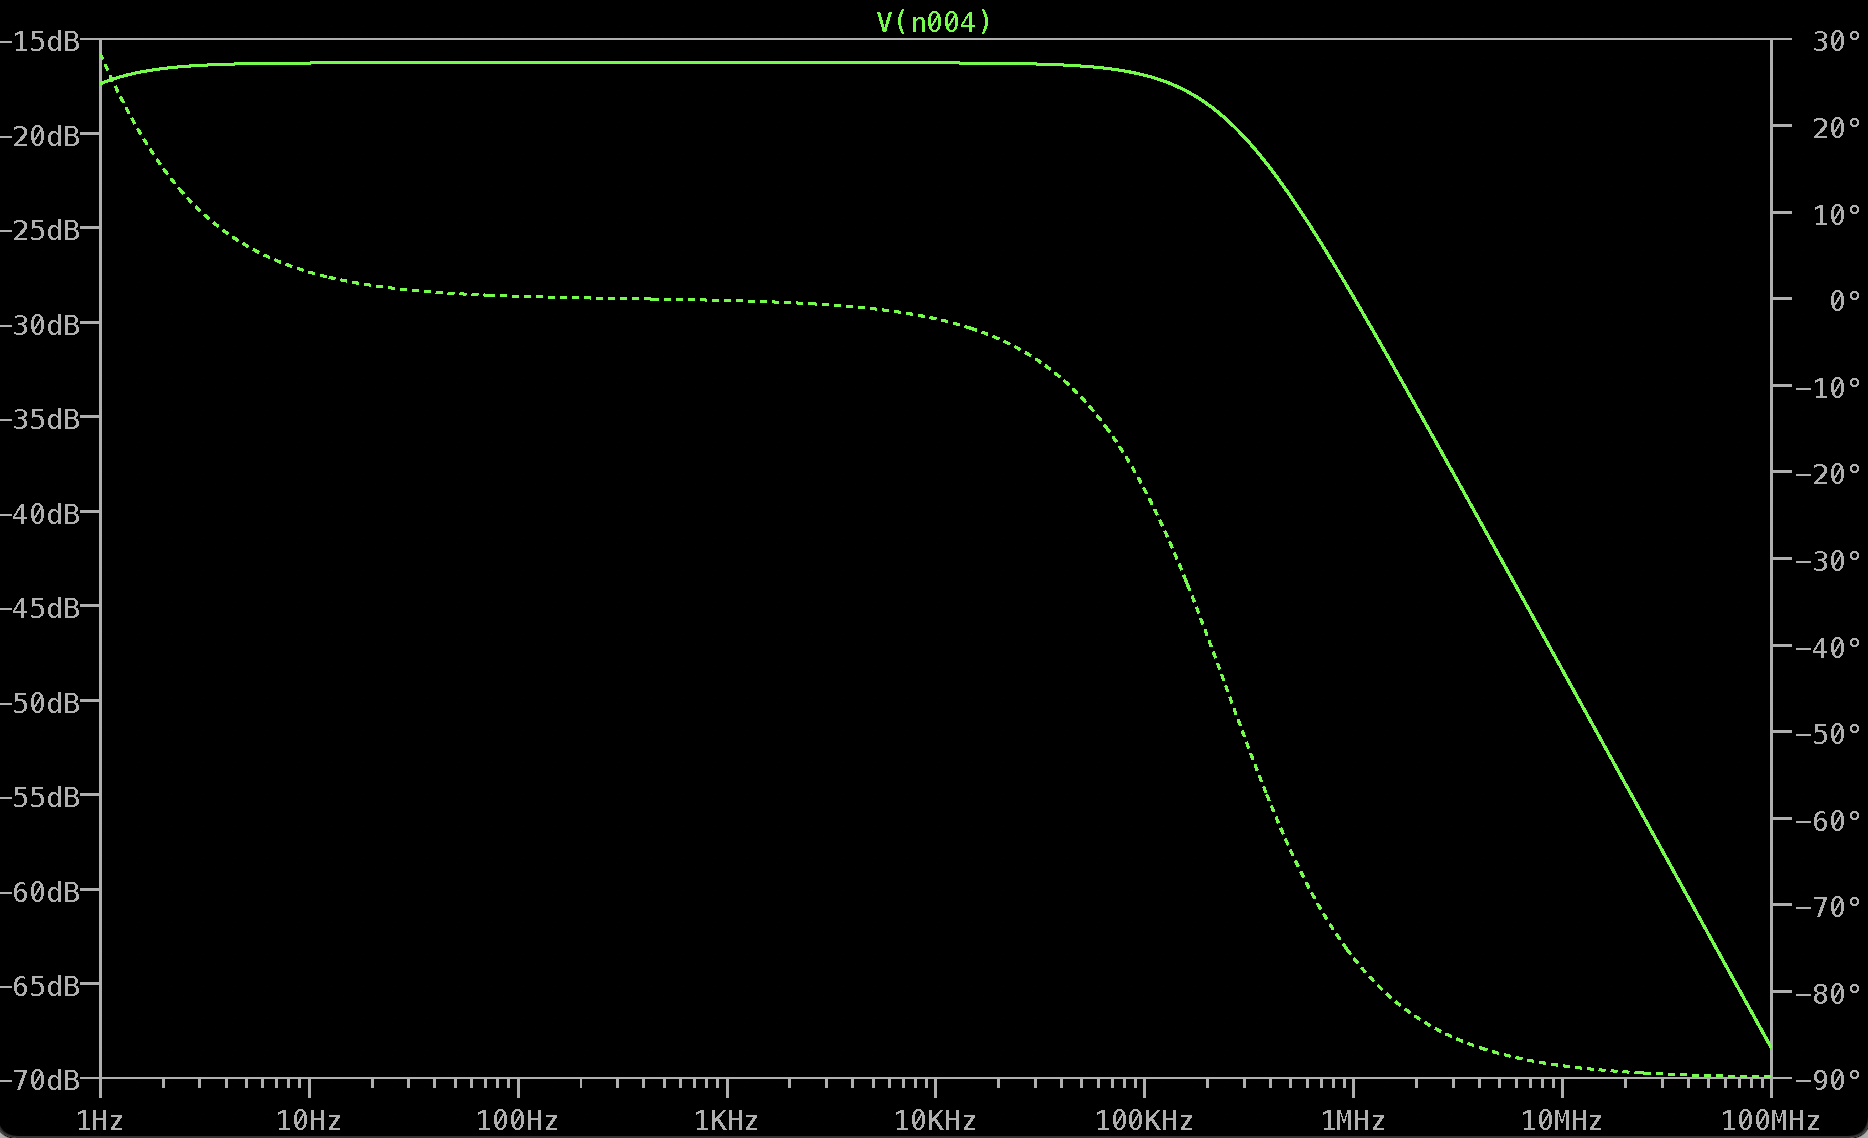Viewport: 1868px width, 1138px height.
Task: Click the 10MHz frequency axis label
Action: [x=1561, y=1120]
